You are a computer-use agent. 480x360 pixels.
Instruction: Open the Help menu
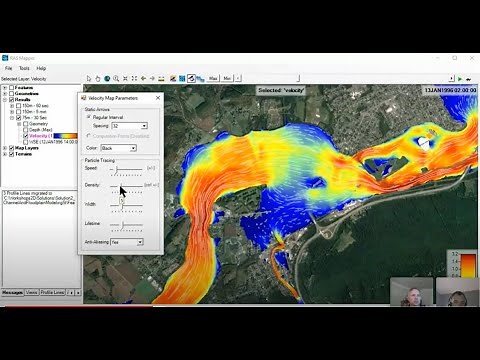41,68
